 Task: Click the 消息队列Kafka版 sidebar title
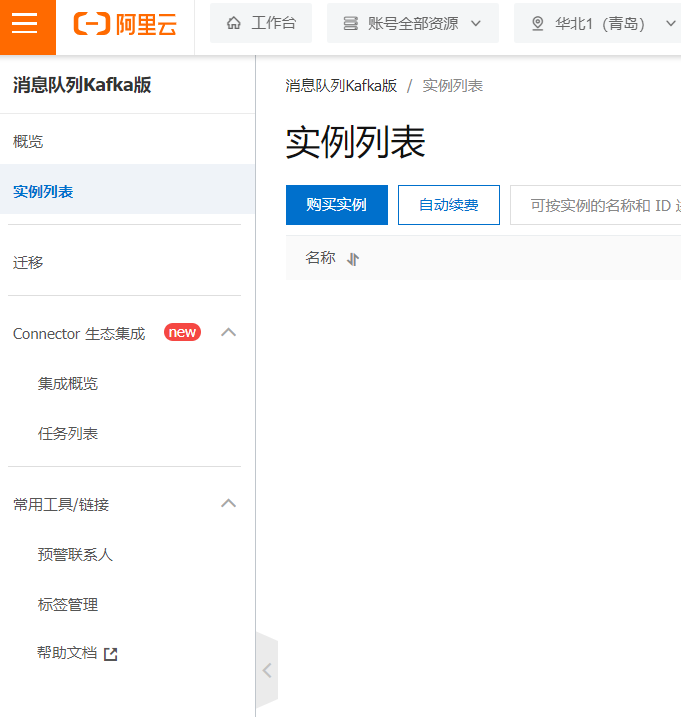(x=82, y=85)
